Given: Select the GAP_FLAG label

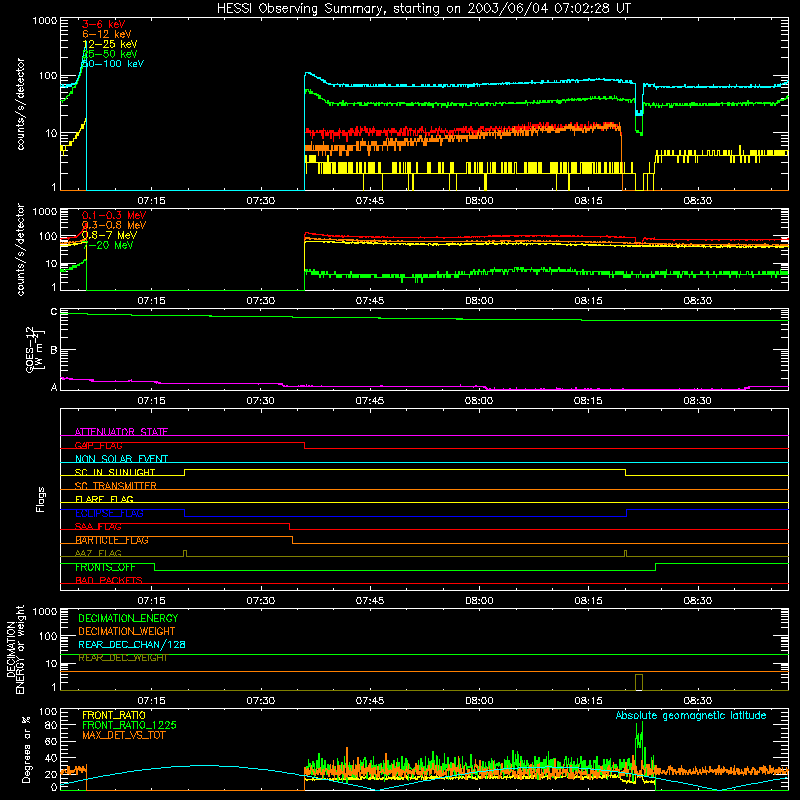Looking at the screenshot, I should (x=98, y=445).
